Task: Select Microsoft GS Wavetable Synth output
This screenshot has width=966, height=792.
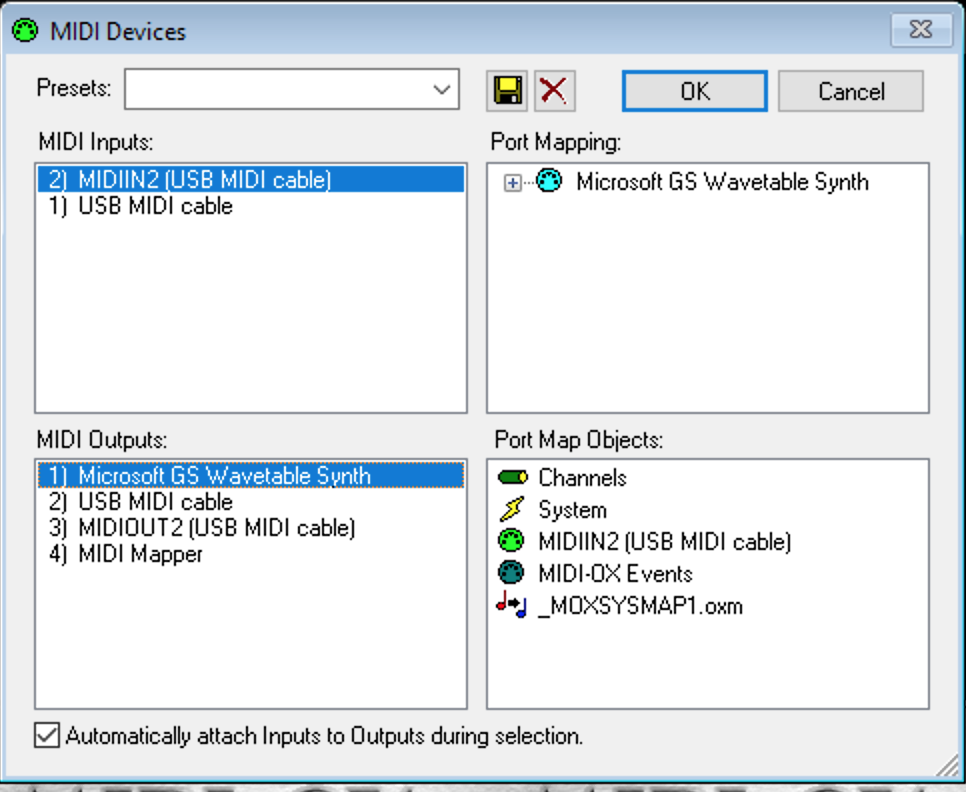Action: click(x=224, y=476)
